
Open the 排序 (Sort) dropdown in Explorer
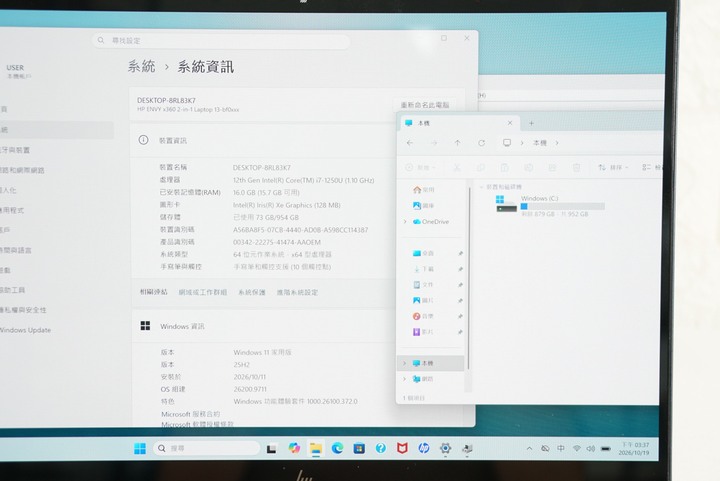point(613,168)
